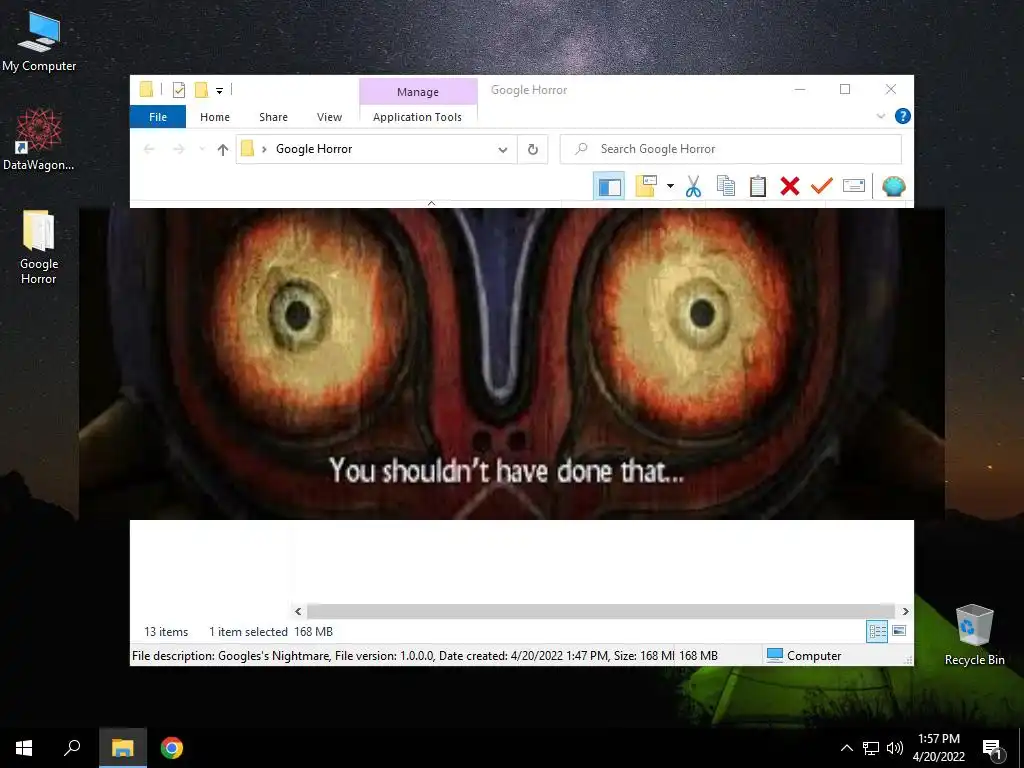Open the taskbar clock showing 1:57 PM
This screenshot has width=1024, height=768.
click(x=938, y=748)
